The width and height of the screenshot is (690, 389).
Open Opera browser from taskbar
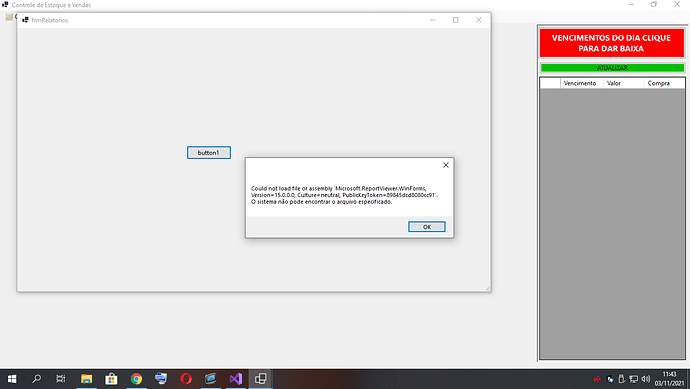click(x=186, y=379)
